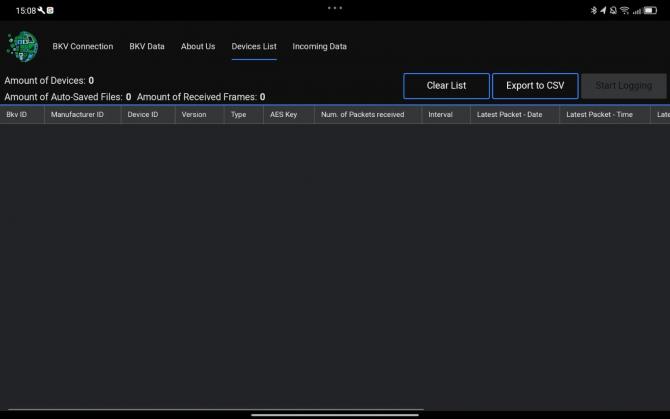Click Export to CSV button
Viewport: 670px width, 419px height.
point(535,86)
